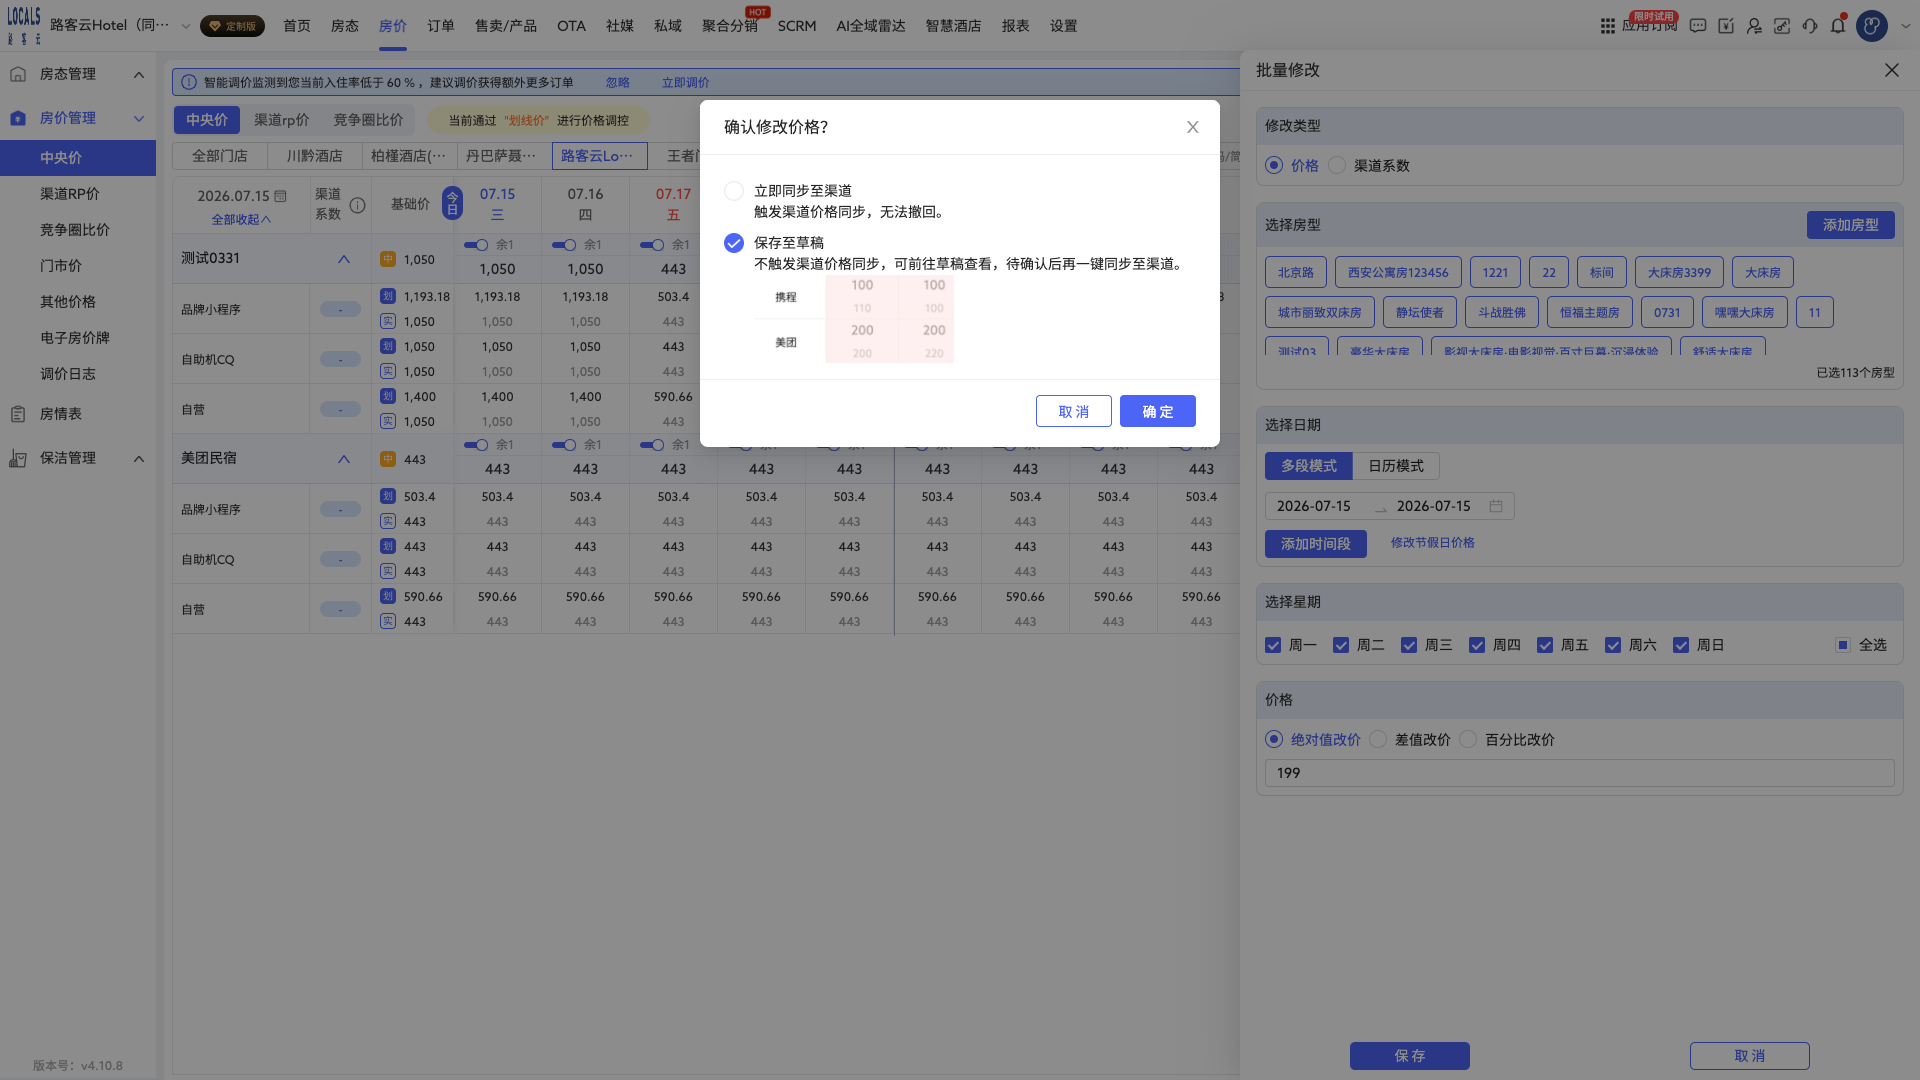Click the 保洁管理 cleaning icon in the sidebar
The image size is (1920, 1080).
(18, 458)
